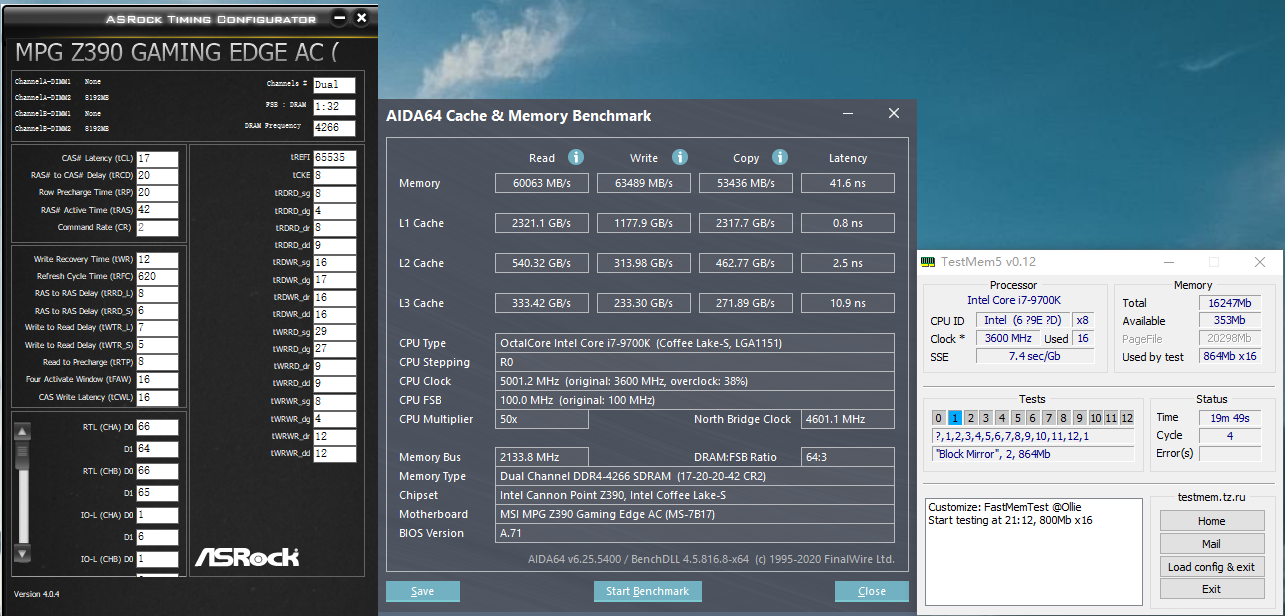This screenshot has width=1285, height=616.
Task: Select test number 1 in TestMem5
Action: [x=954, y=418]
